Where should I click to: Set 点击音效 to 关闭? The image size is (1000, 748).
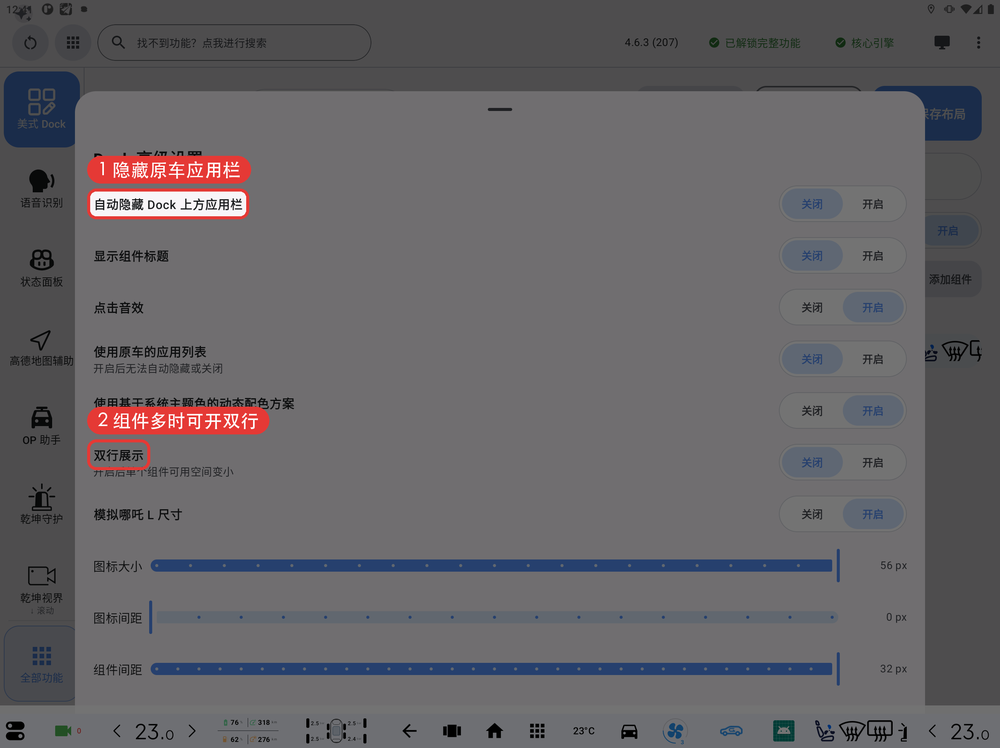812,307
